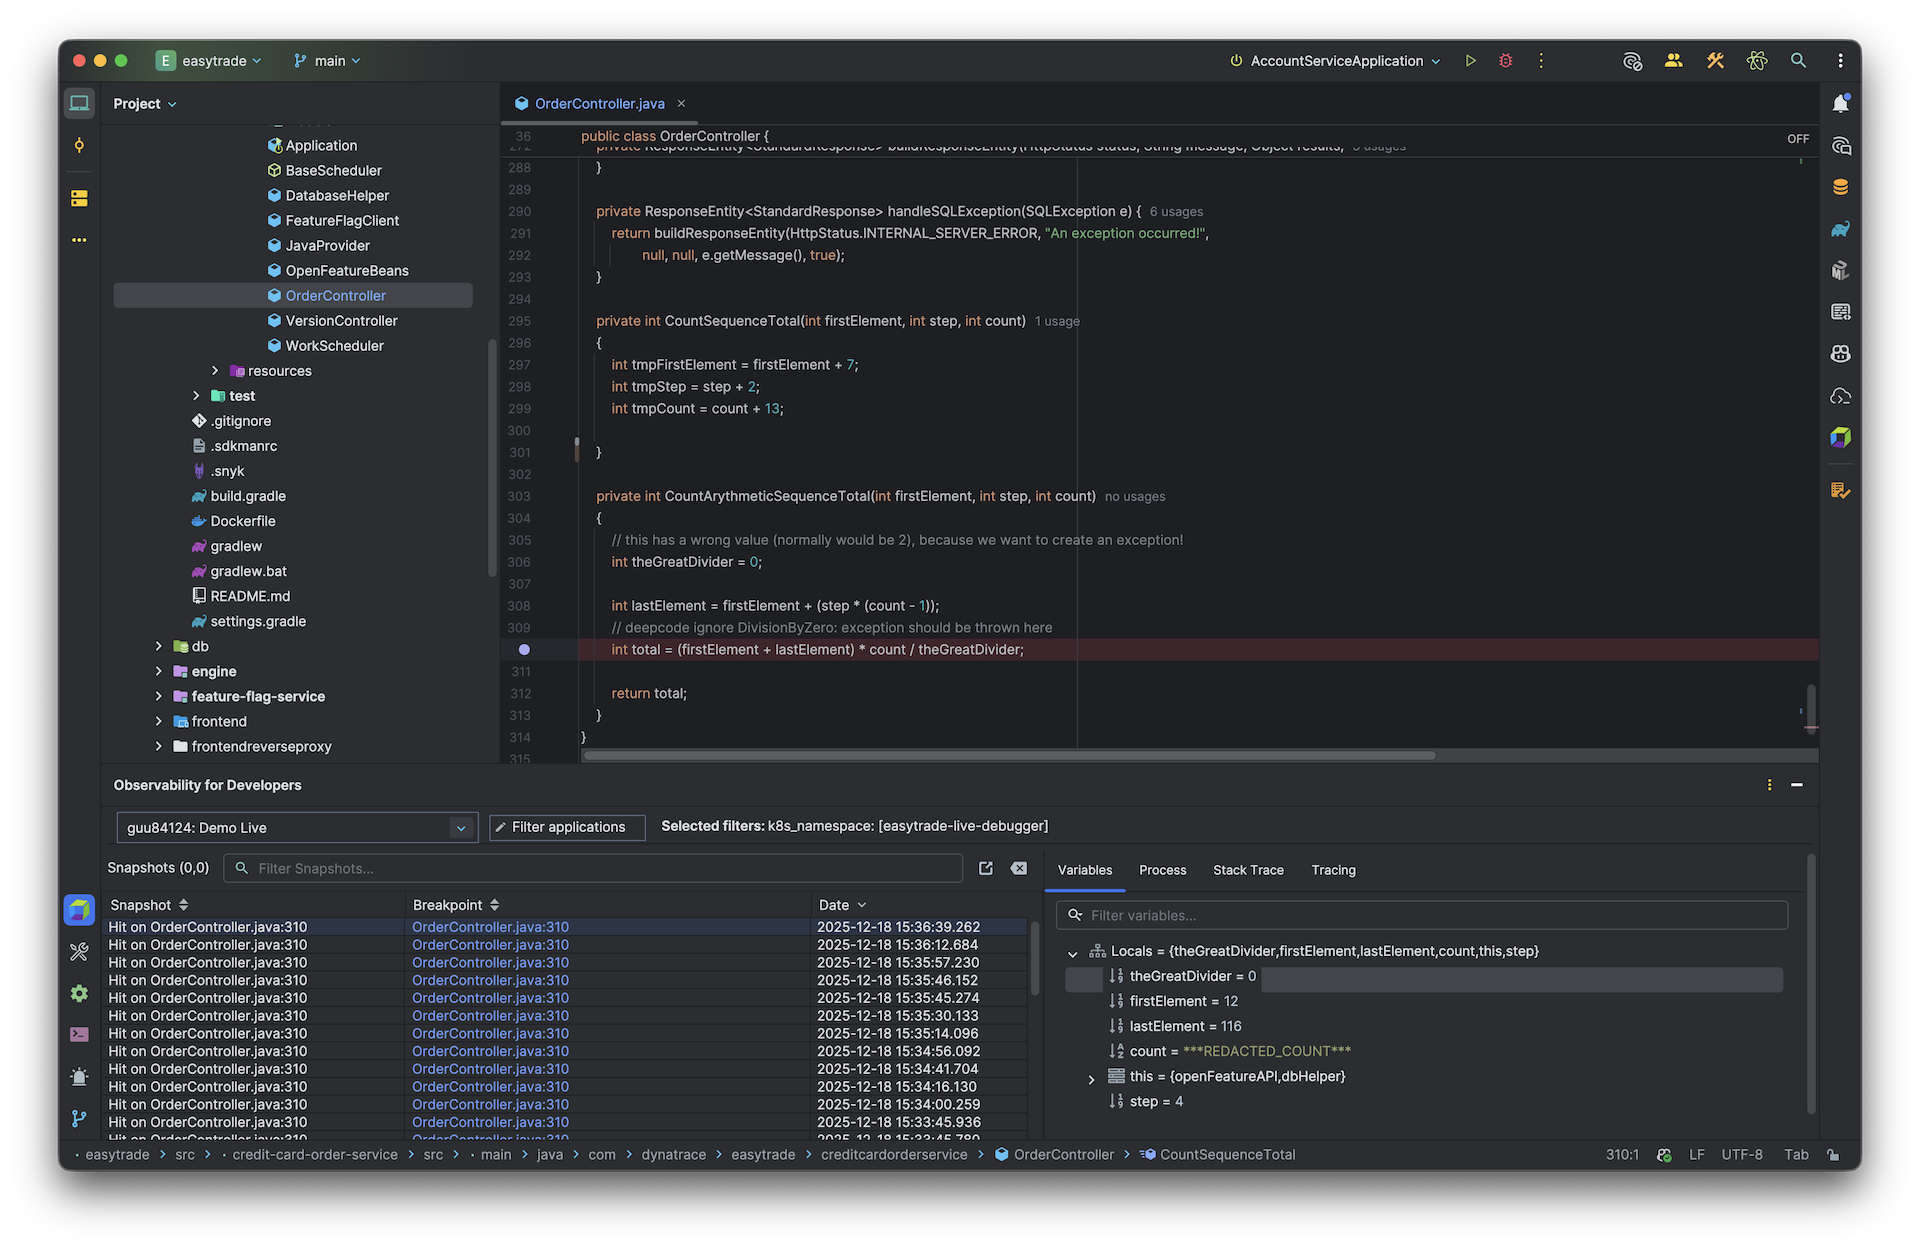Image resolution: width=1920 pixels, height=1248 pixels.
Task: Open the Gradle elephant panel
Action: [x=1841, y=228]
